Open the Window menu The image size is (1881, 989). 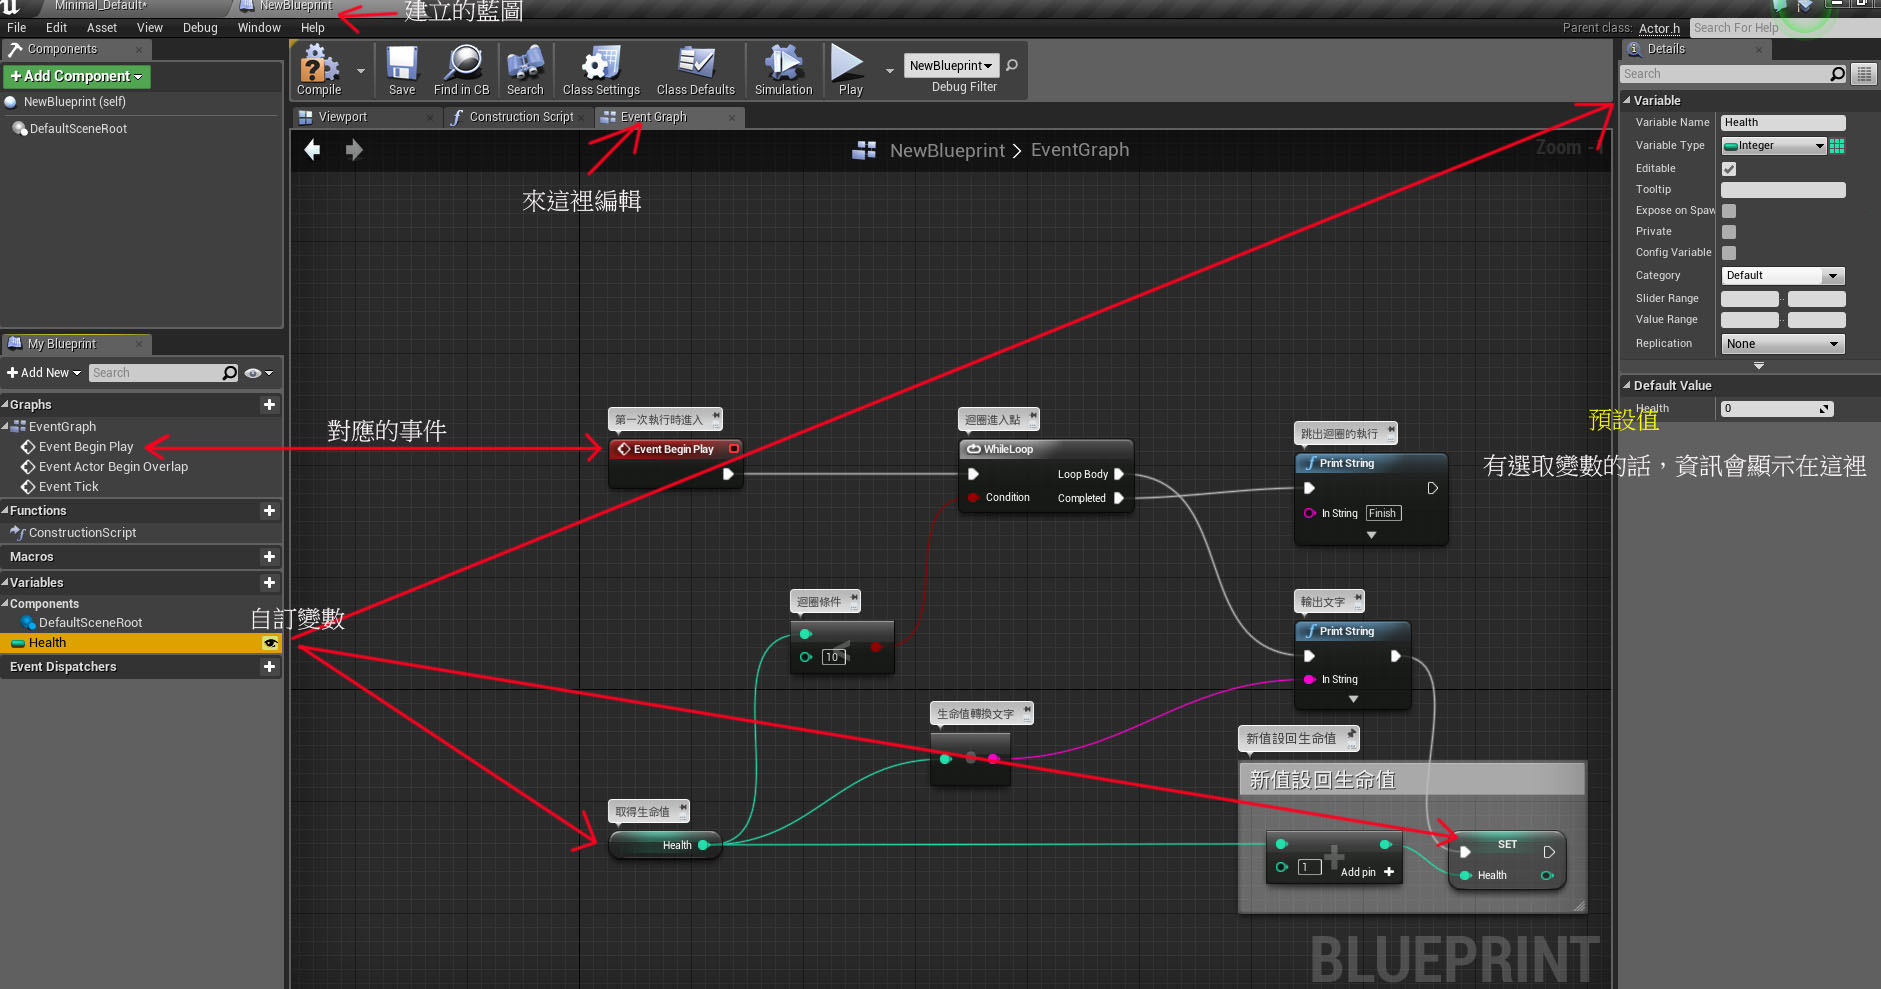click(x=258, y=27)
